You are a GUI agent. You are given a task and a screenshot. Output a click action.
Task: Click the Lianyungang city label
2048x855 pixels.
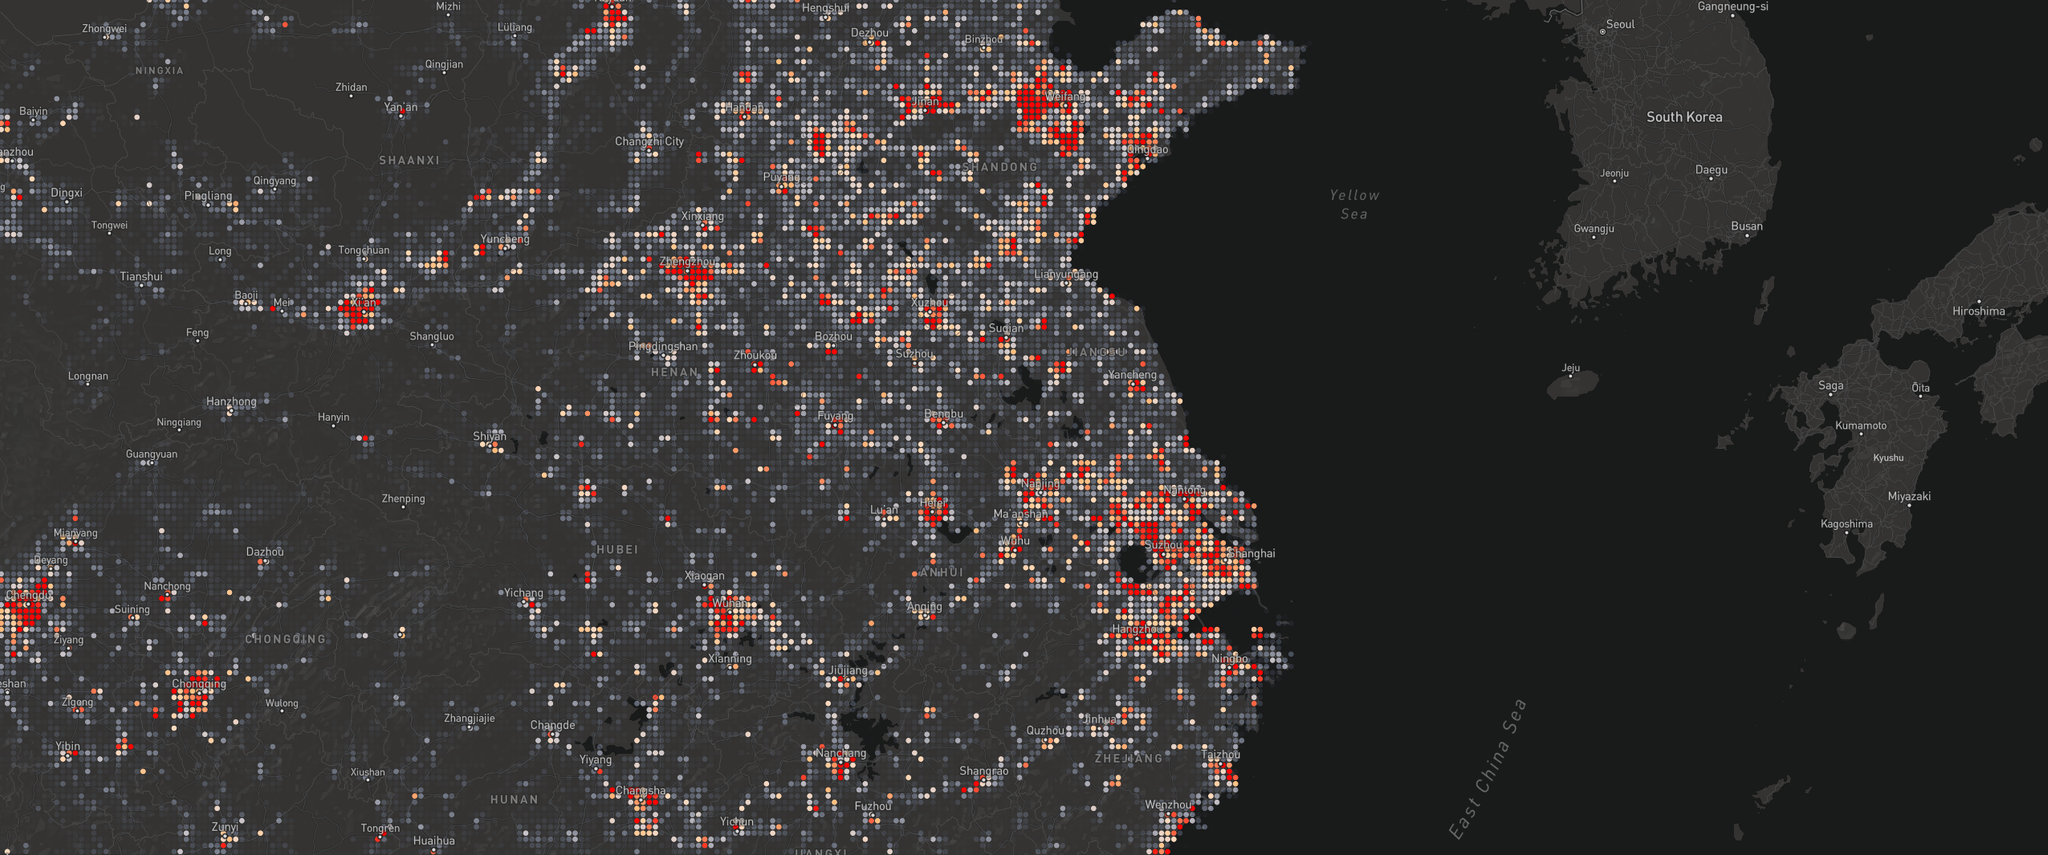1066,274
